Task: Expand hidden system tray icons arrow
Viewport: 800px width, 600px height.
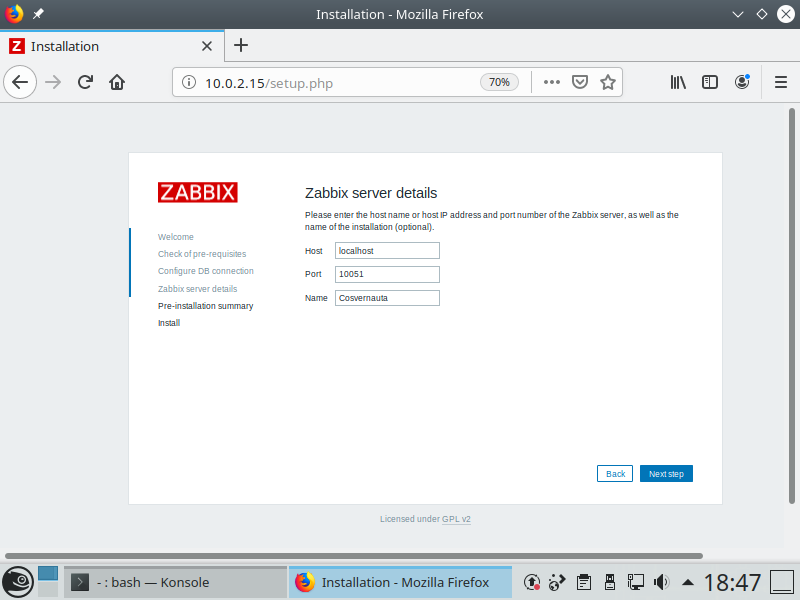Action: coord(688,582)
